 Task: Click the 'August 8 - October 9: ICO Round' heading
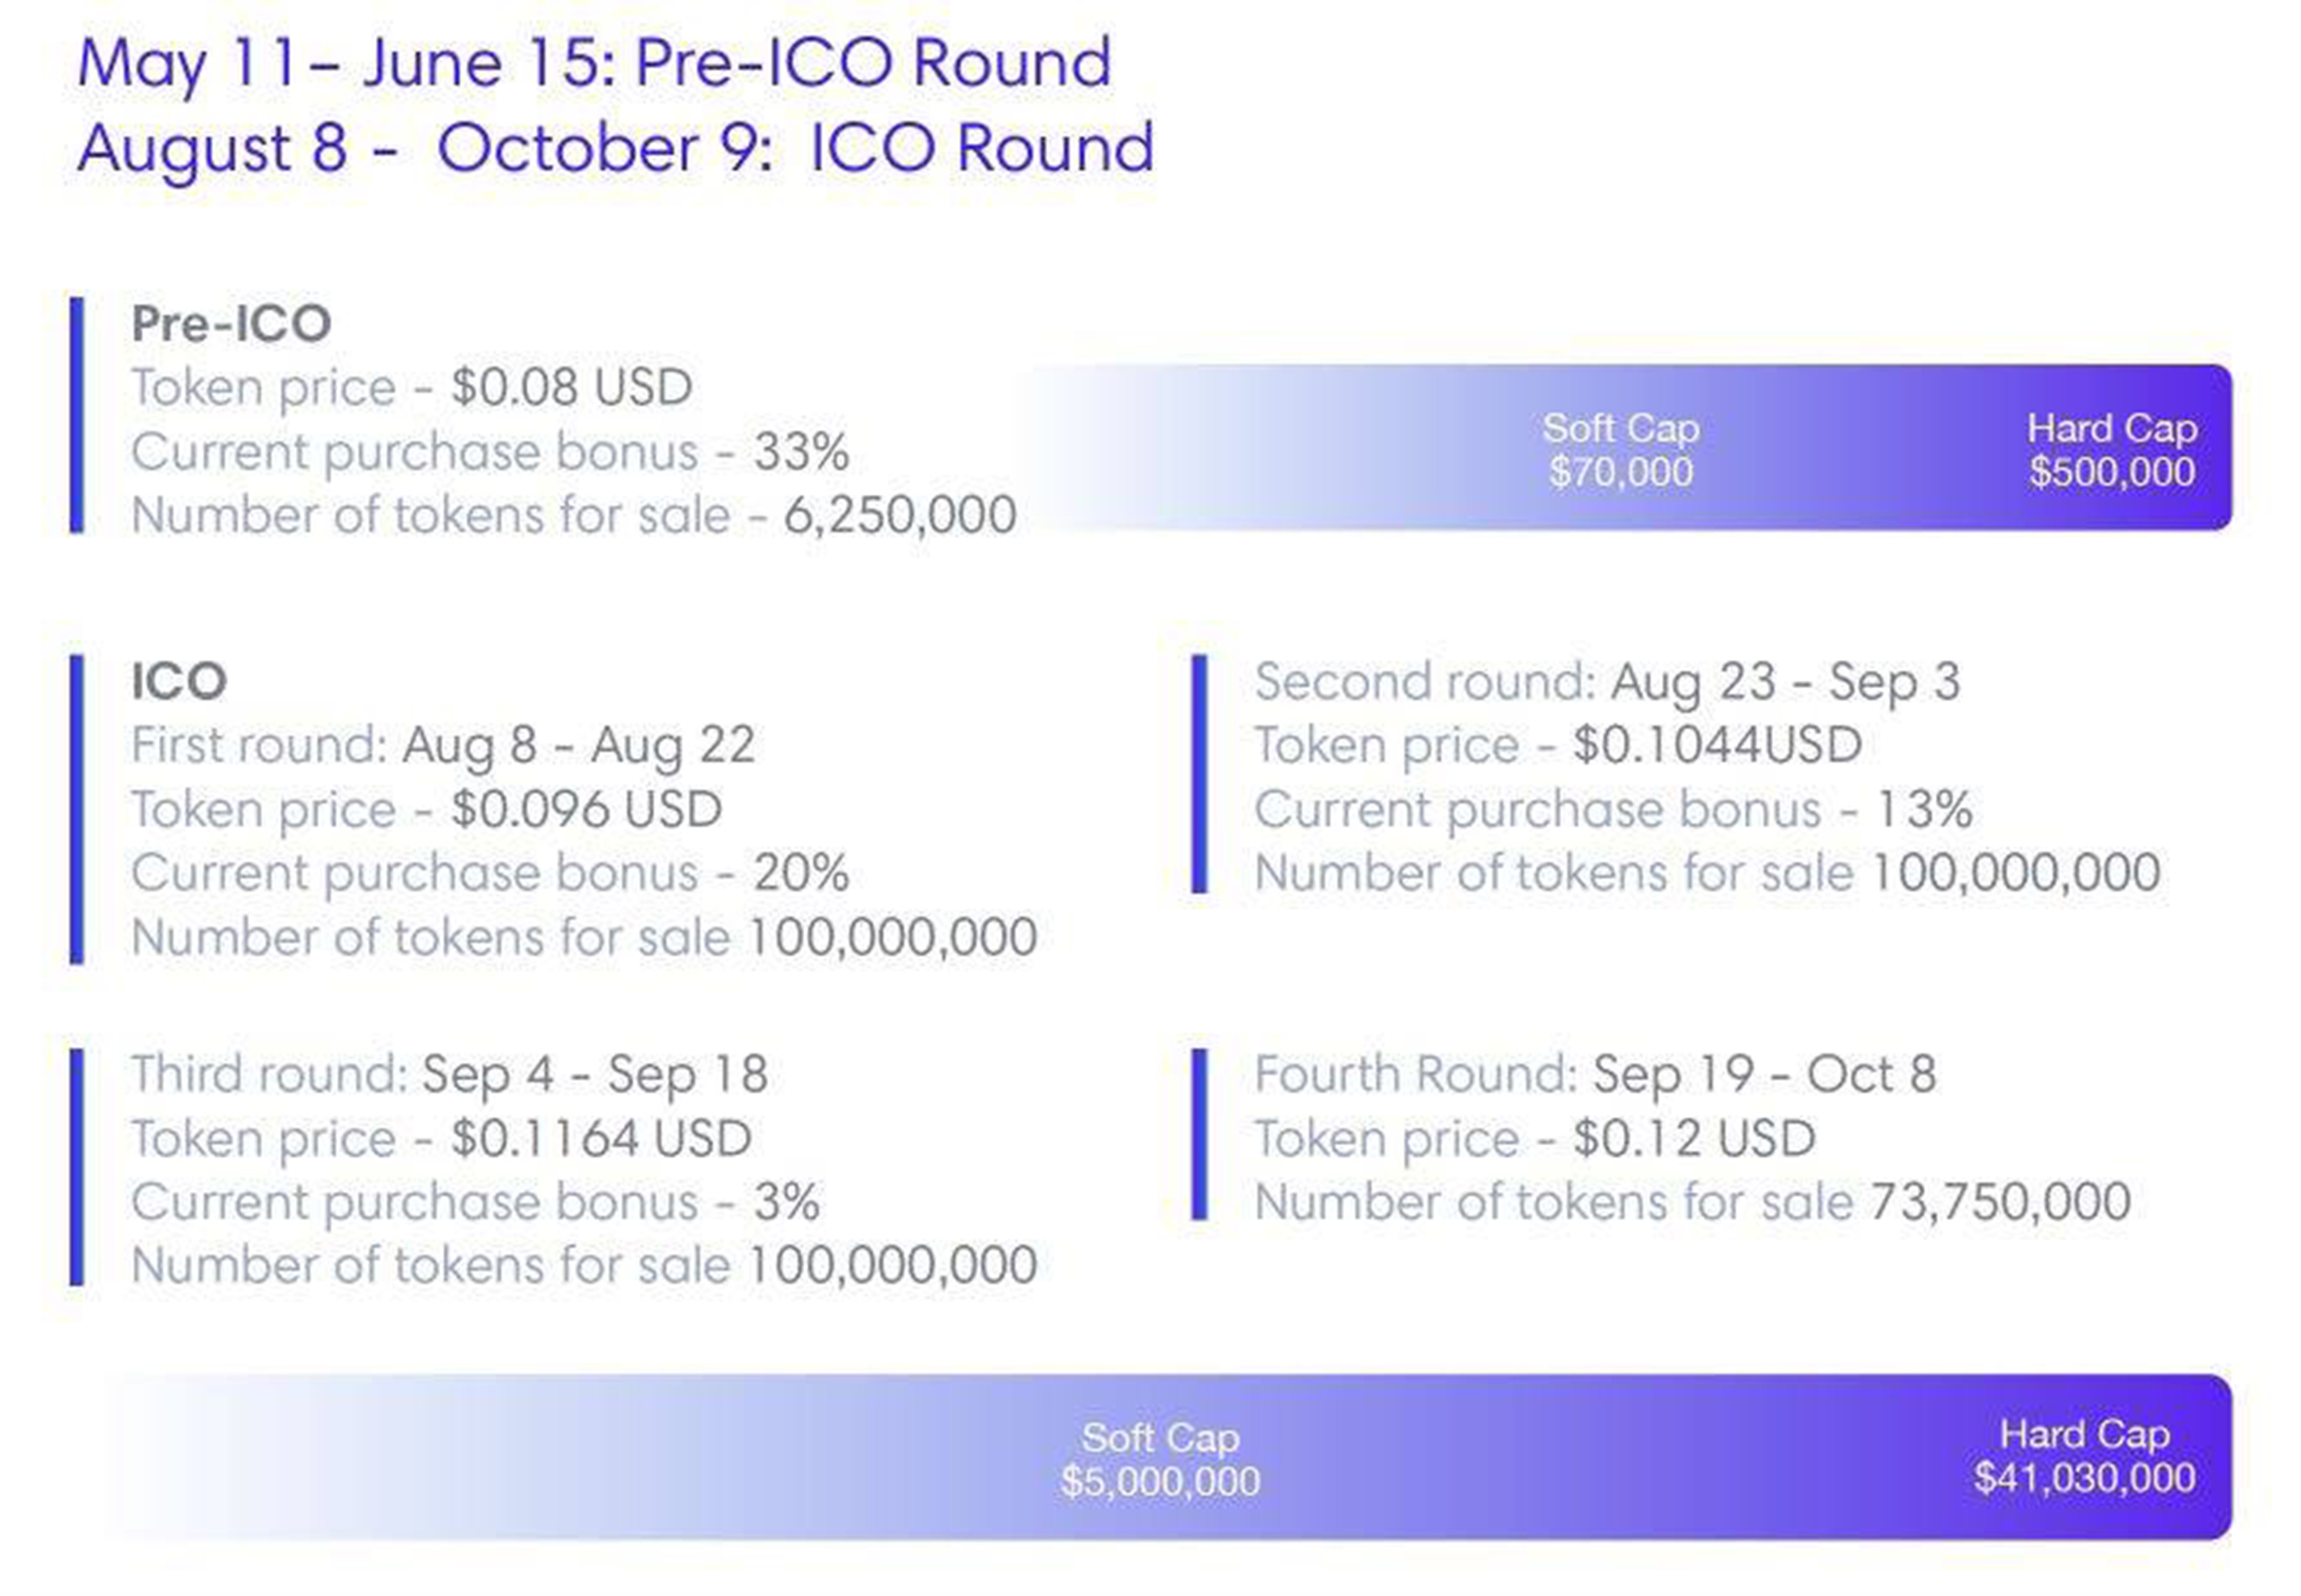point(615,148)
